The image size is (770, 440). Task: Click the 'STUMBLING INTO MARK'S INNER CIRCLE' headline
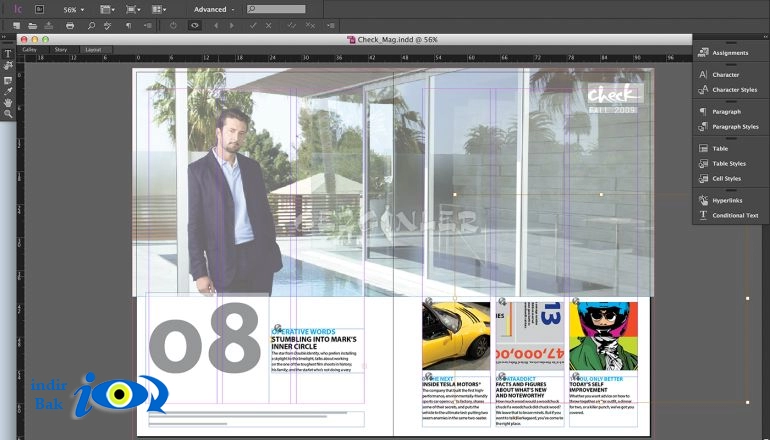pyautogui.click(x=314, y=343)
